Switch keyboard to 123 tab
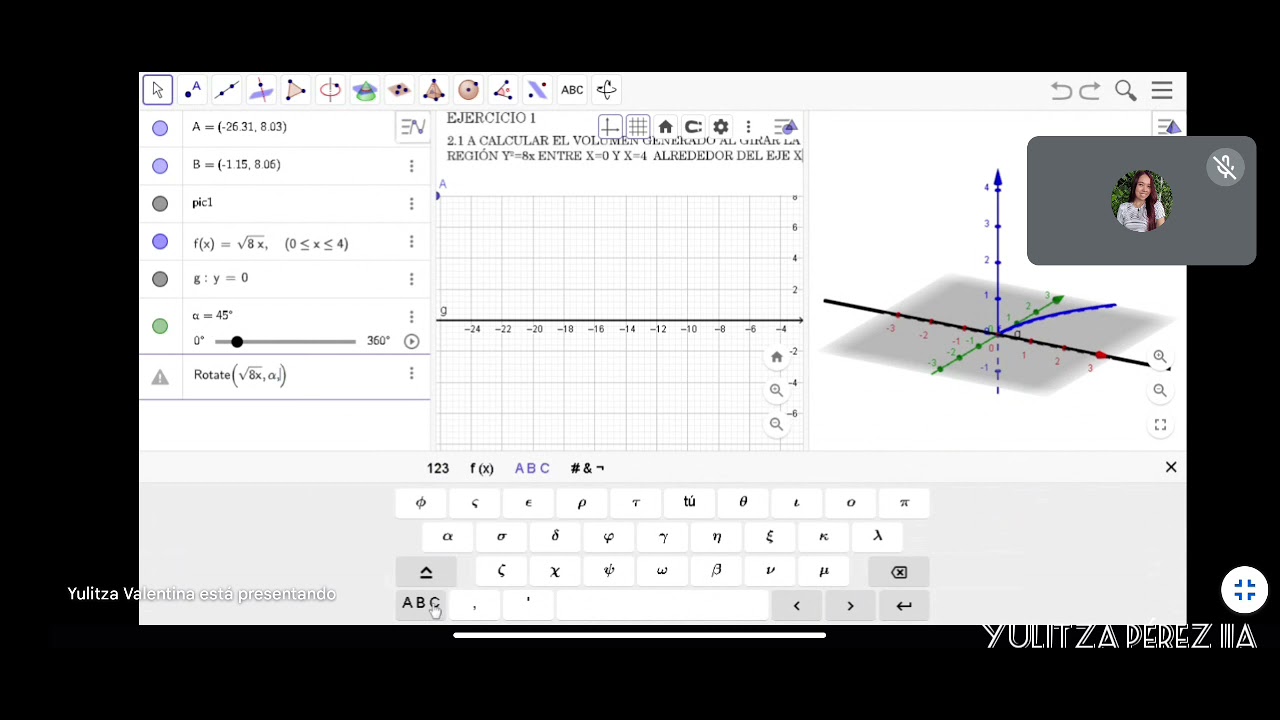This screenshot has height=720, width=1280. click(438, 468)
